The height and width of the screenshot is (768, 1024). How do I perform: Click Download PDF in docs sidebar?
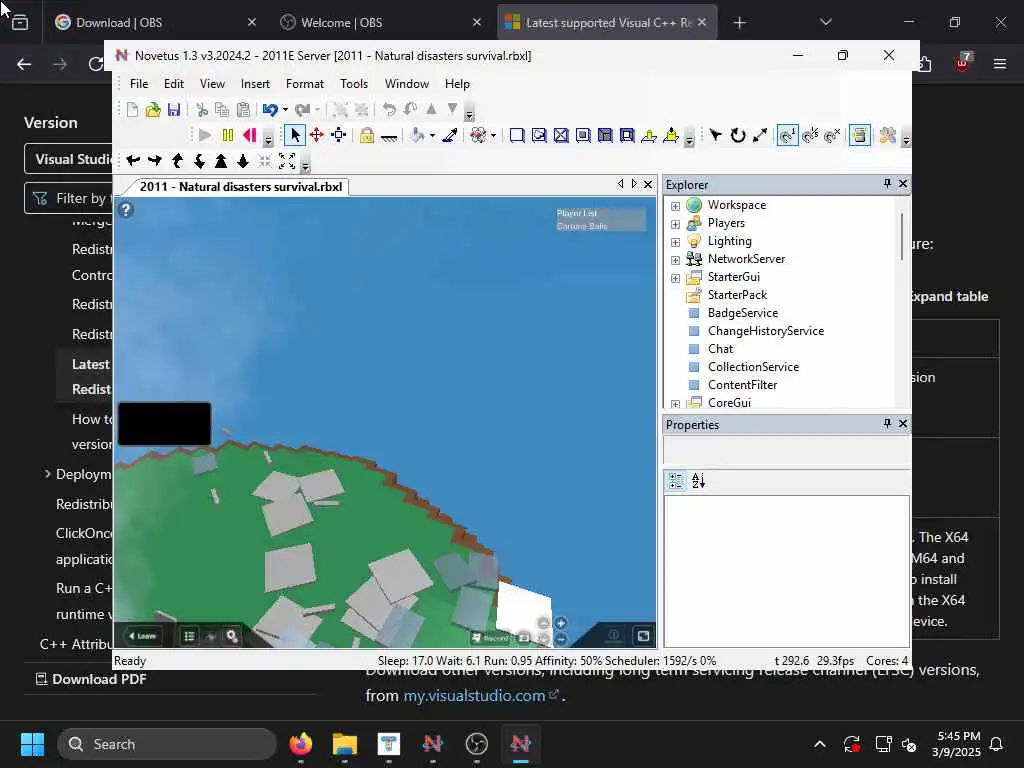(91, 679)
